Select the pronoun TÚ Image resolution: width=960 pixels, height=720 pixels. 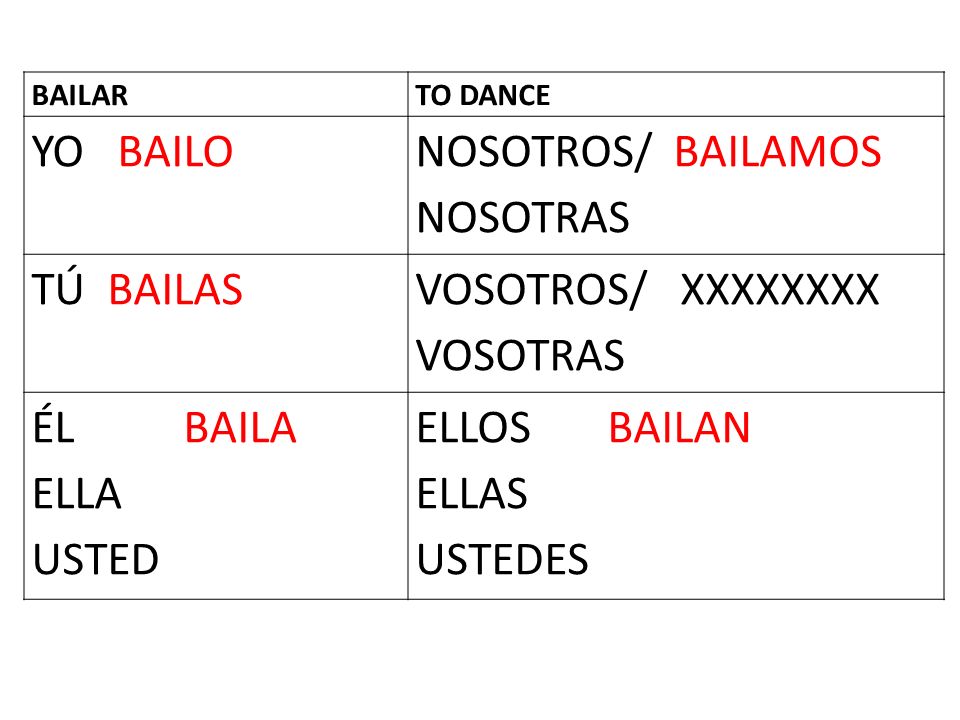pos(57,287)
